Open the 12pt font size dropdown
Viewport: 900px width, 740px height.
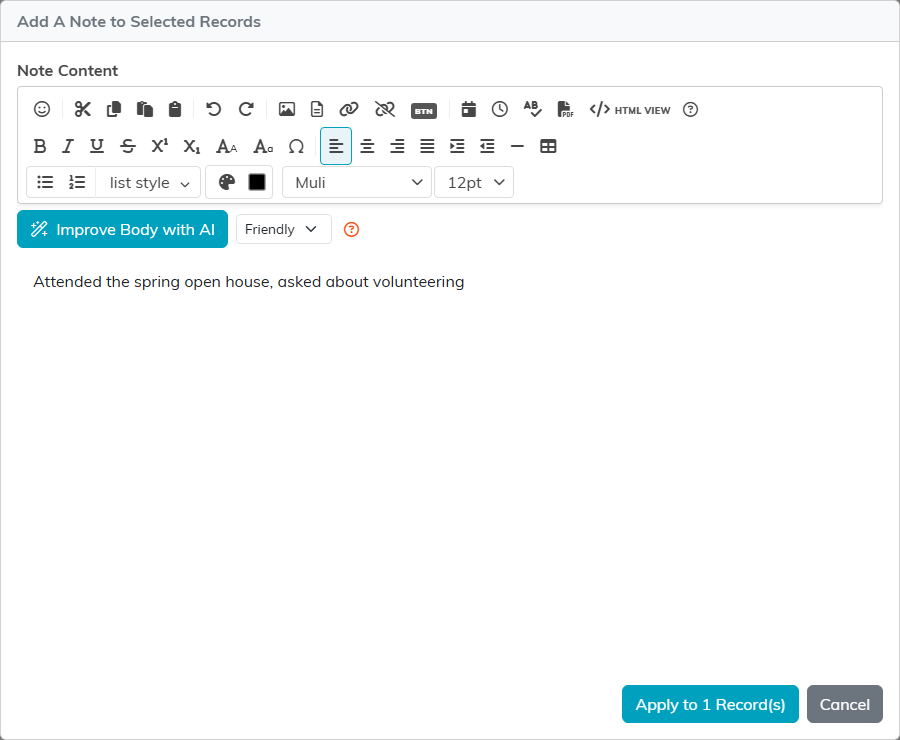474,182
